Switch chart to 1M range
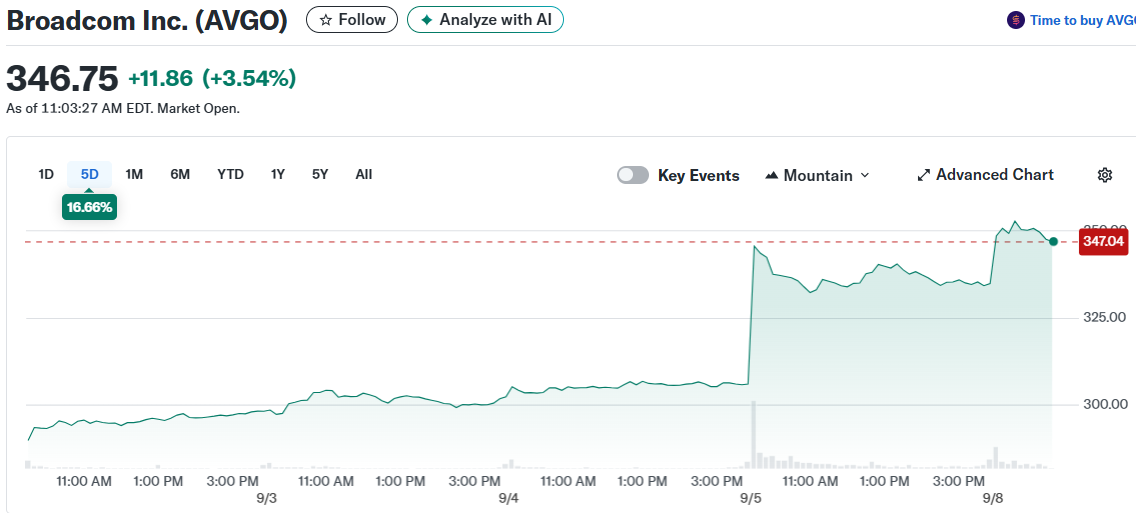Image resolution: width=1136 pixels, height=513 pixels. (134, 175)
